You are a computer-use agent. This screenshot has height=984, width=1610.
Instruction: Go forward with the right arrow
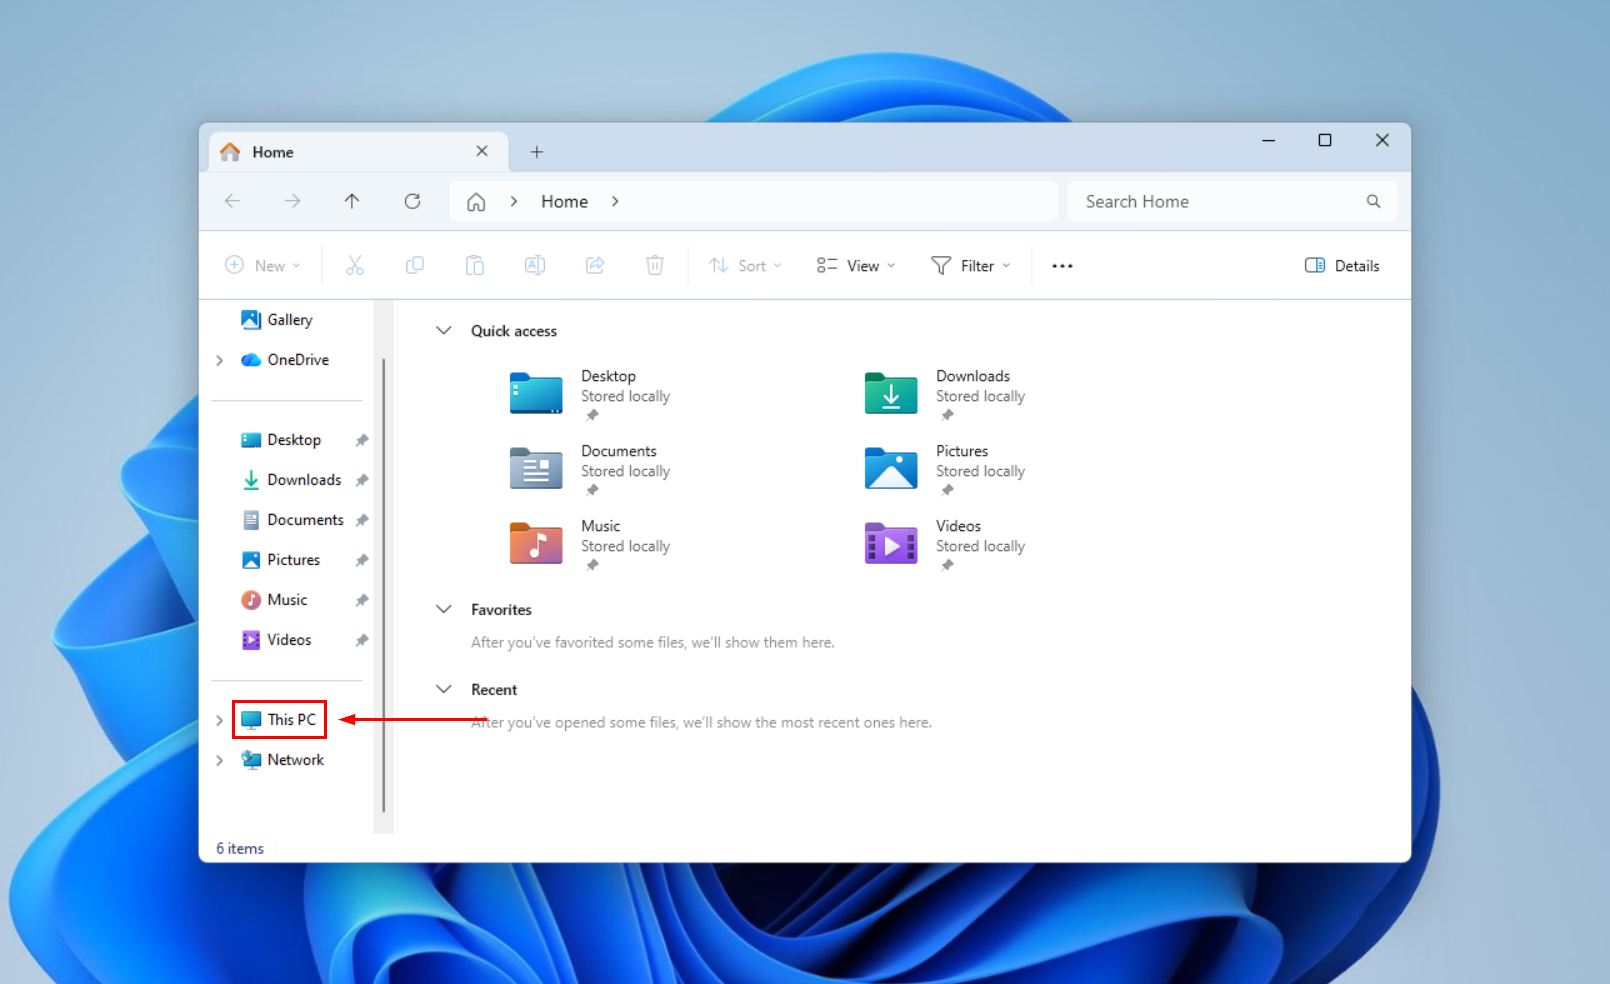pos(292,201)
